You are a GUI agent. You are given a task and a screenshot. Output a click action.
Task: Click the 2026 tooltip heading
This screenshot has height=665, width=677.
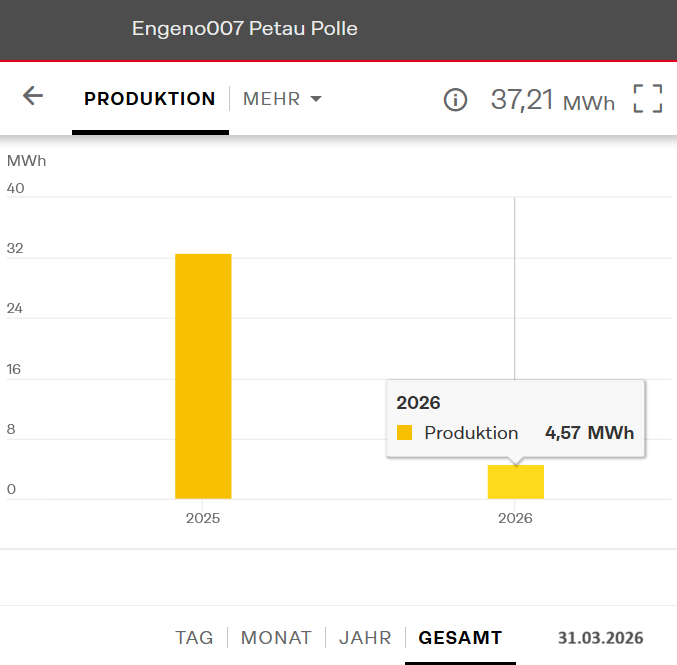pyautogui.click(x=418, y=403)
